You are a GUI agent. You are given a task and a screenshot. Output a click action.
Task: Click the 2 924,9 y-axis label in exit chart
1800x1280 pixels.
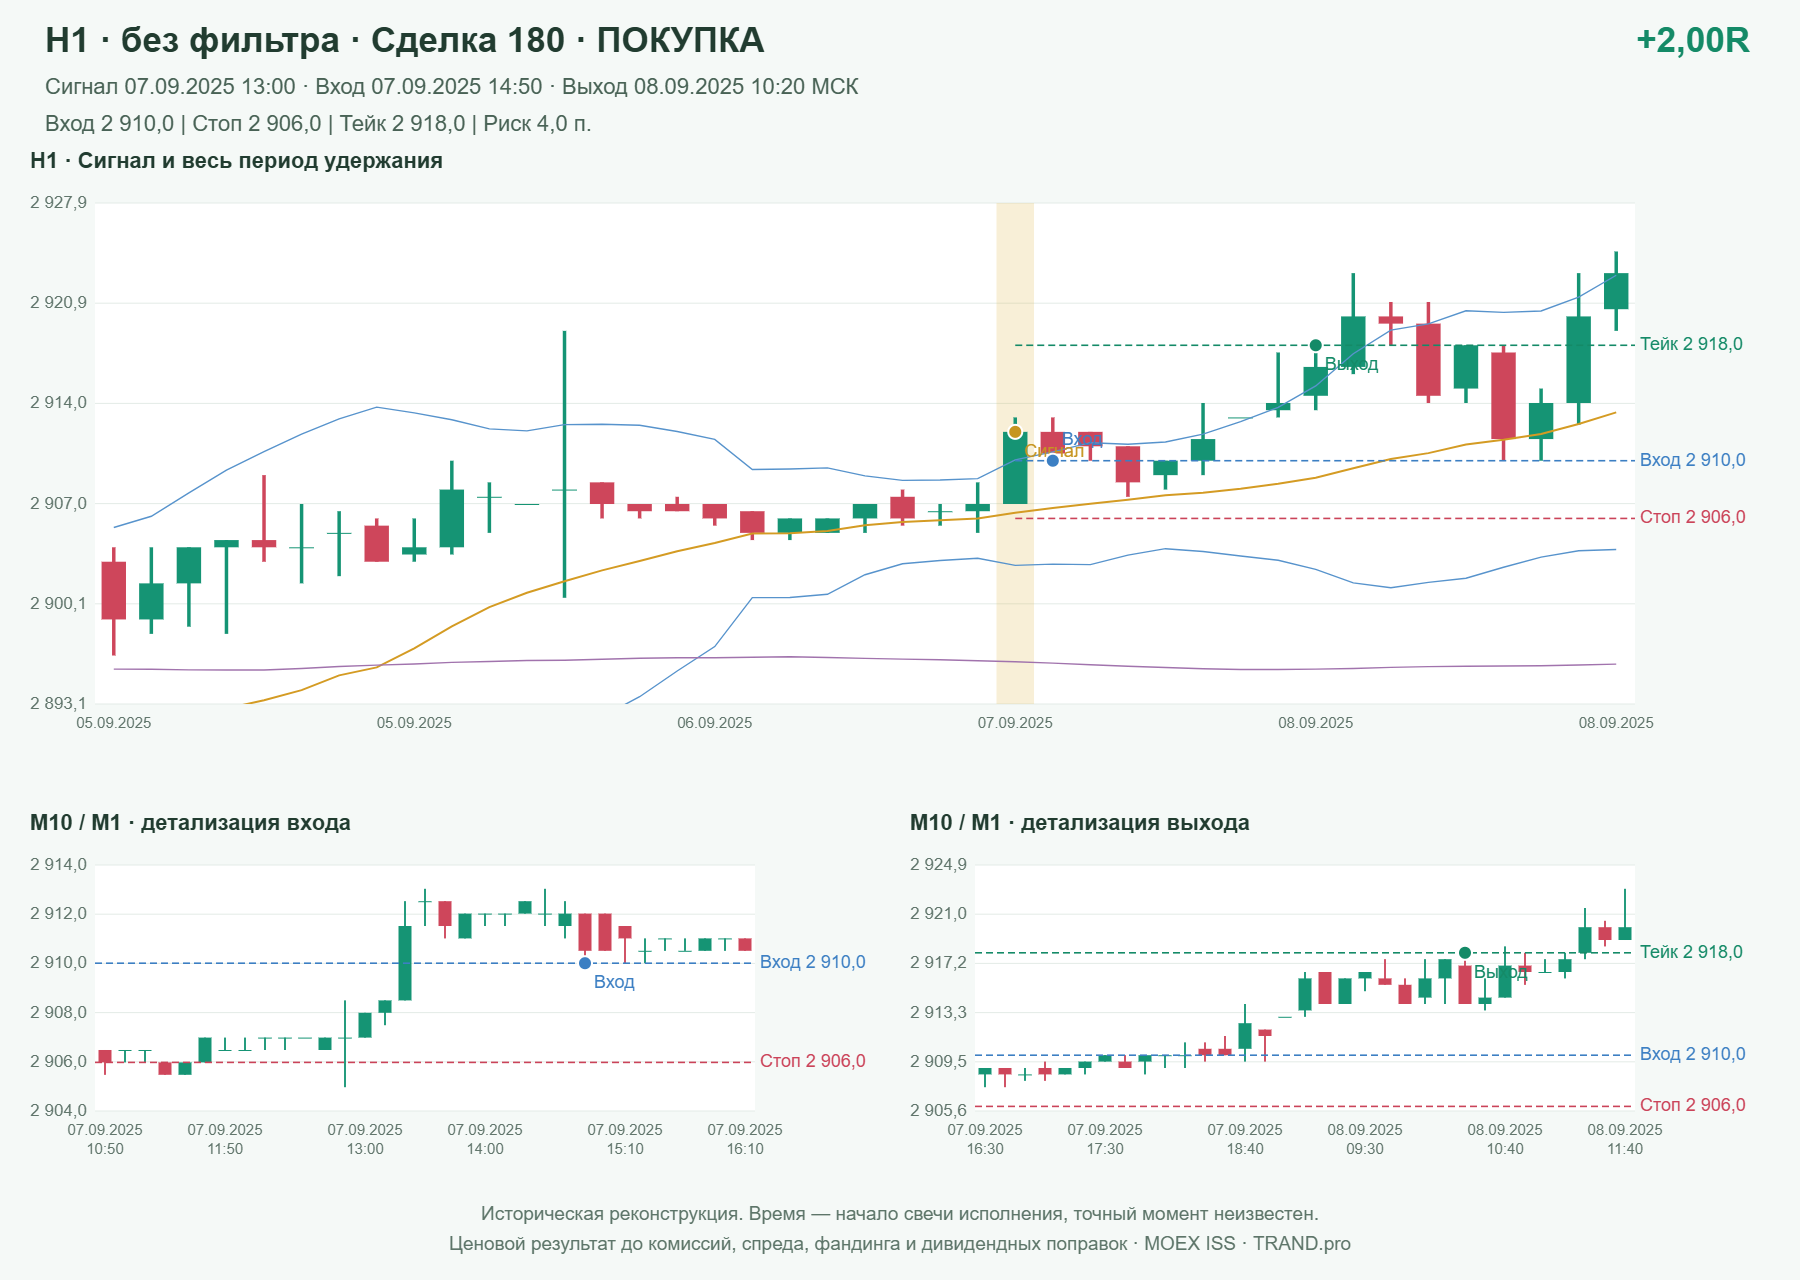[x=938, y=865]
